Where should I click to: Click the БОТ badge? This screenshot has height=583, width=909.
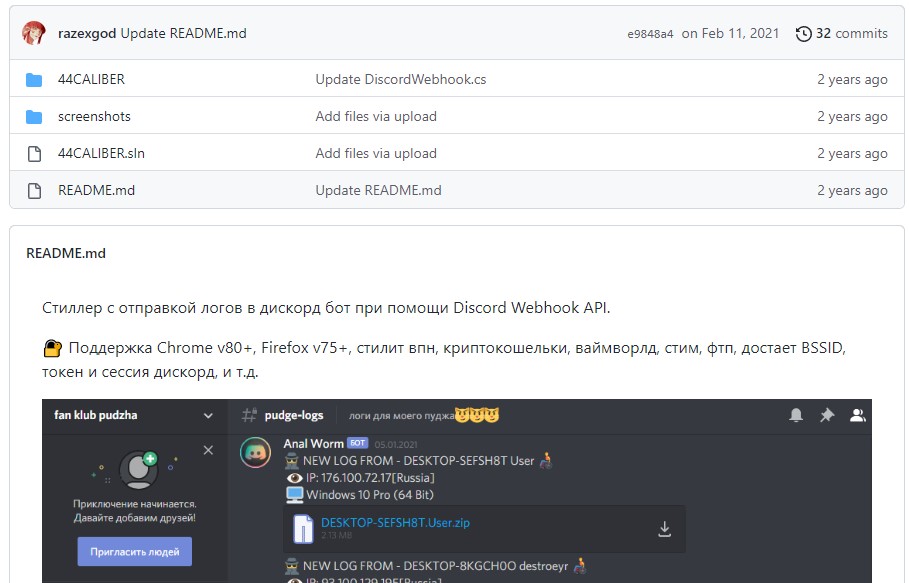358,443
